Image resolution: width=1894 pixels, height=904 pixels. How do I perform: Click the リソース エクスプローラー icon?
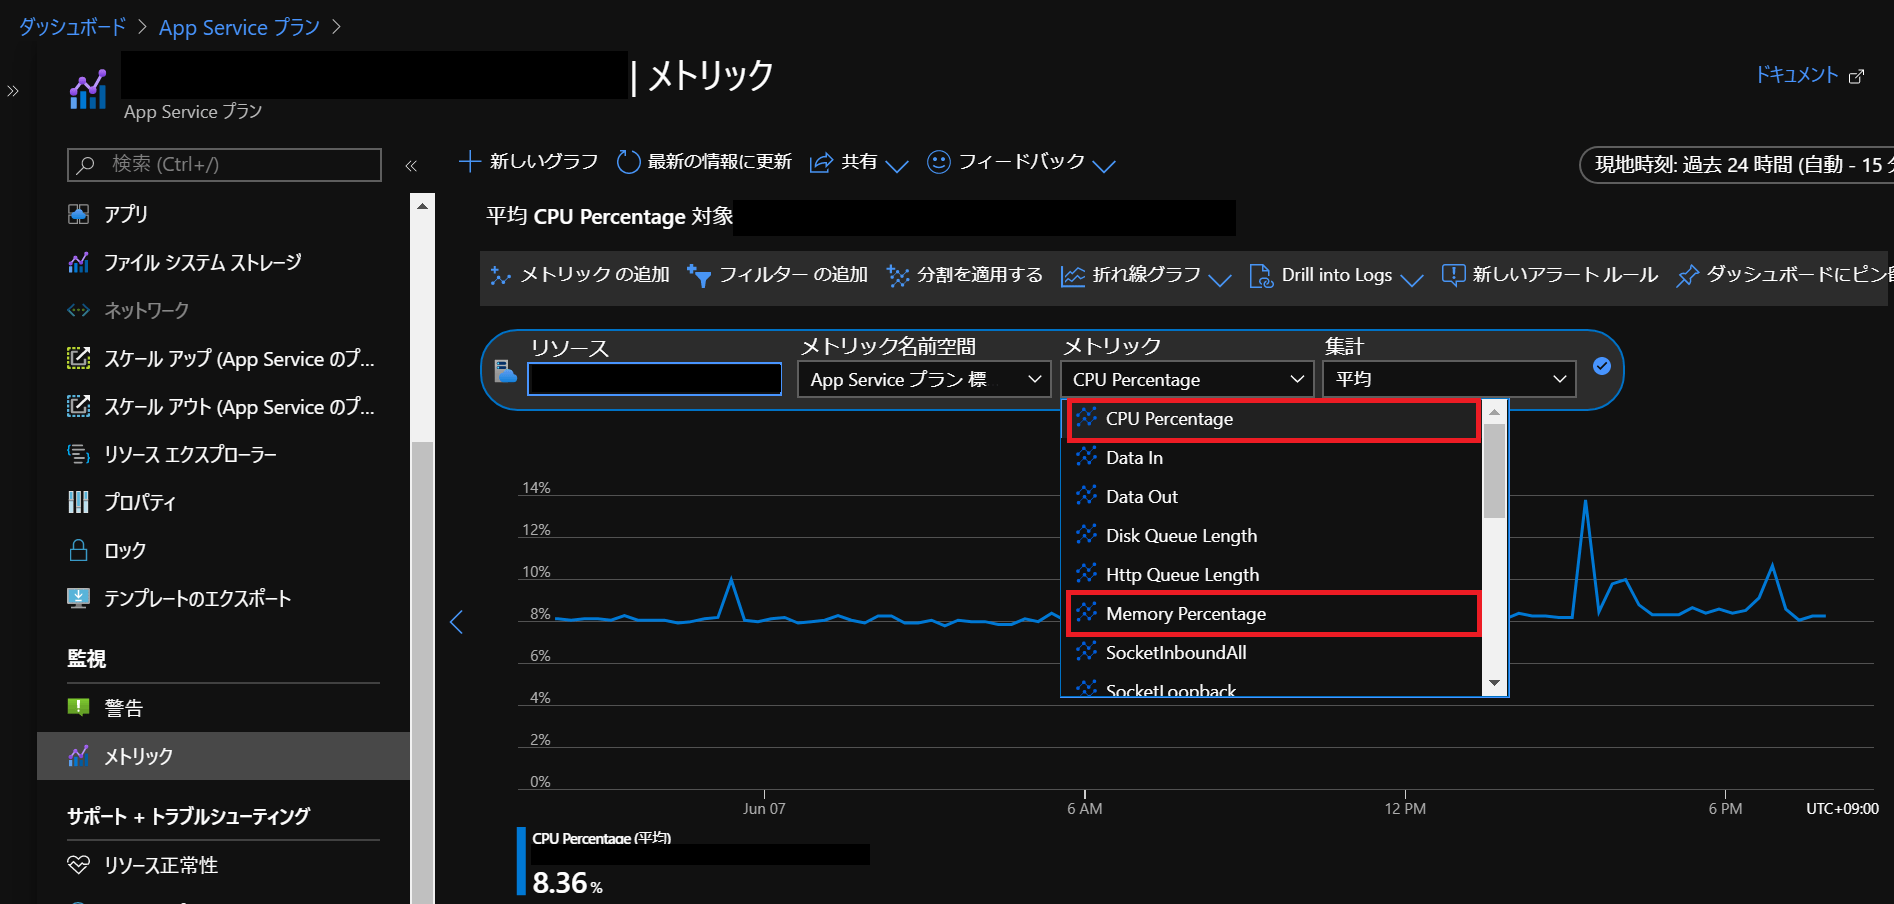[78, 454]
